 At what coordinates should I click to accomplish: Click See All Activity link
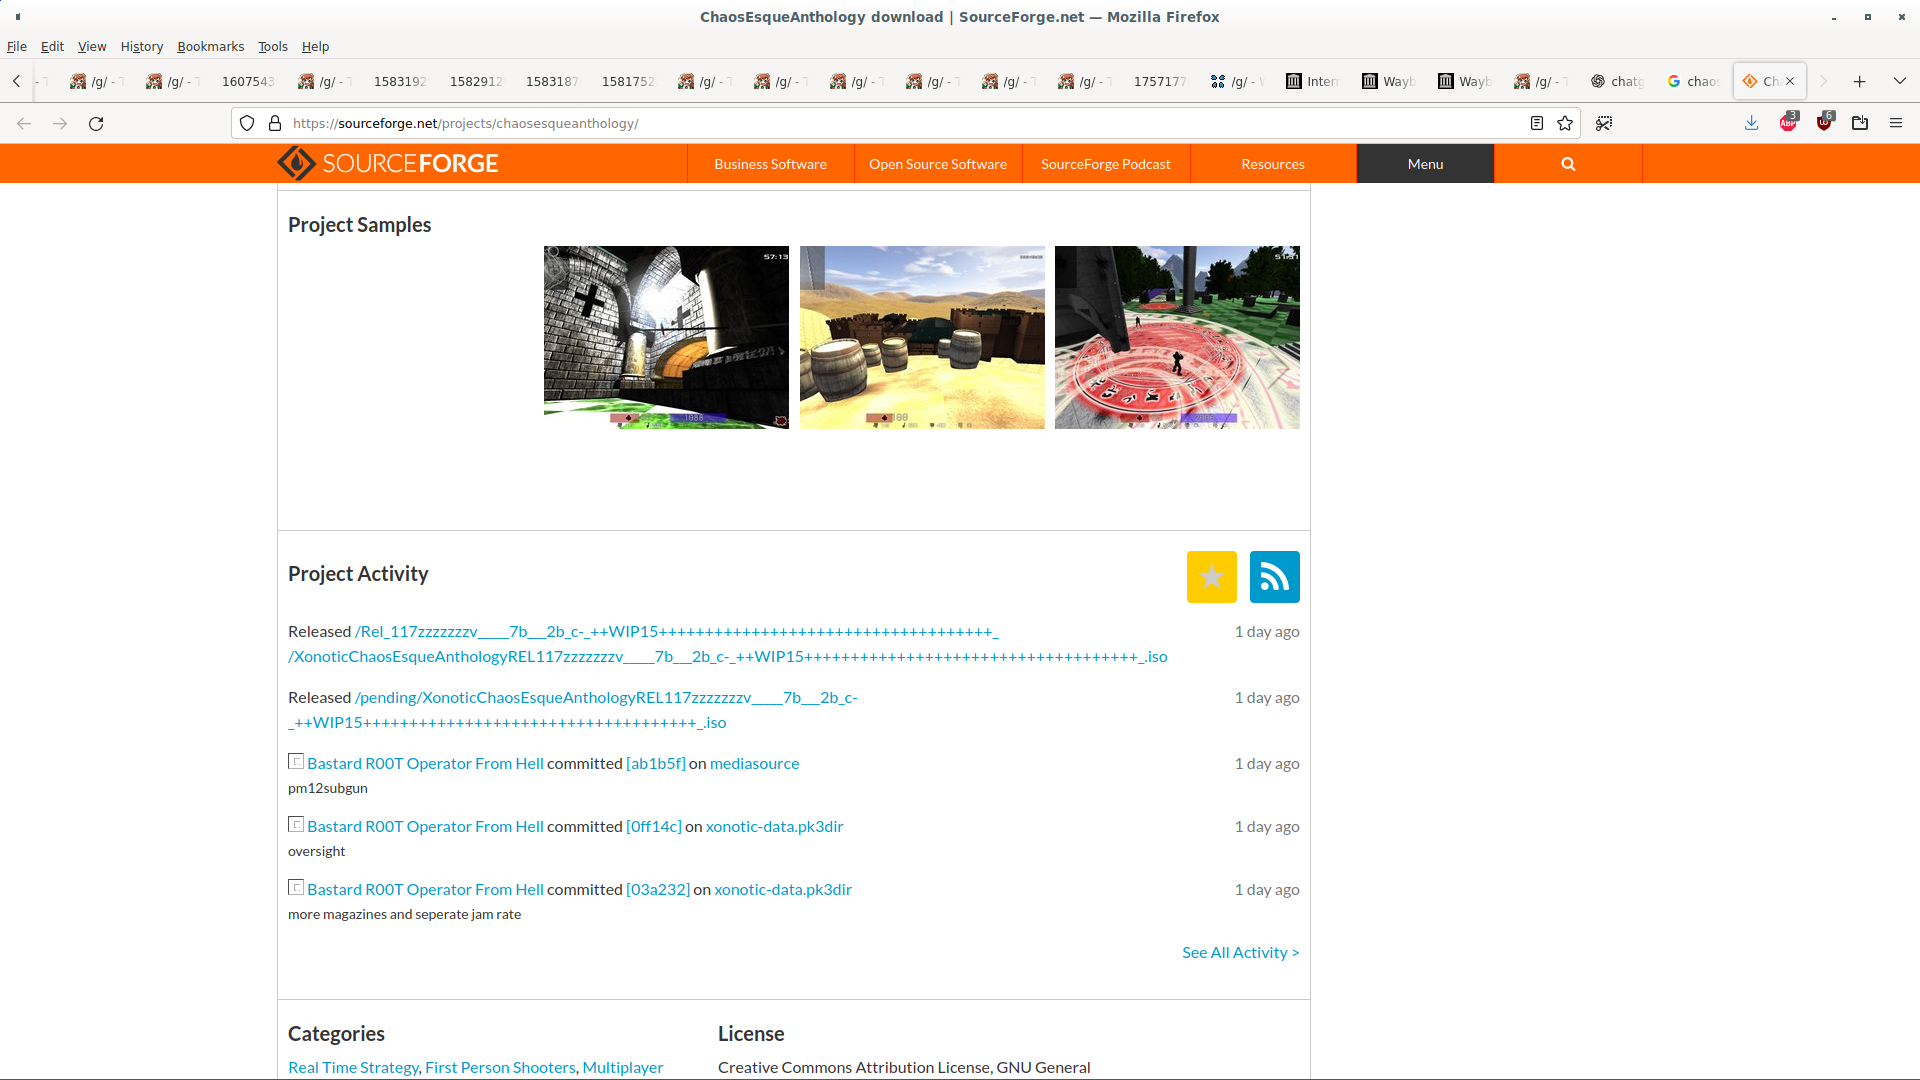coord(1240,952)
